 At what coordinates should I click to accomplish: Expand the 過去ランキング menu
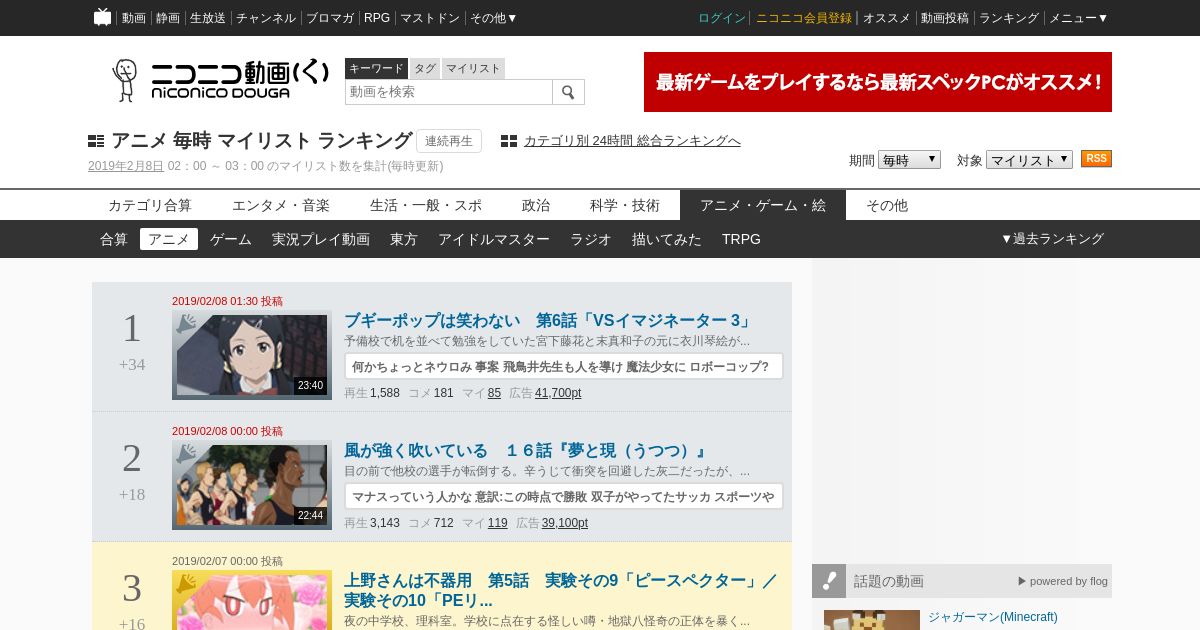tap(1052, 239)
